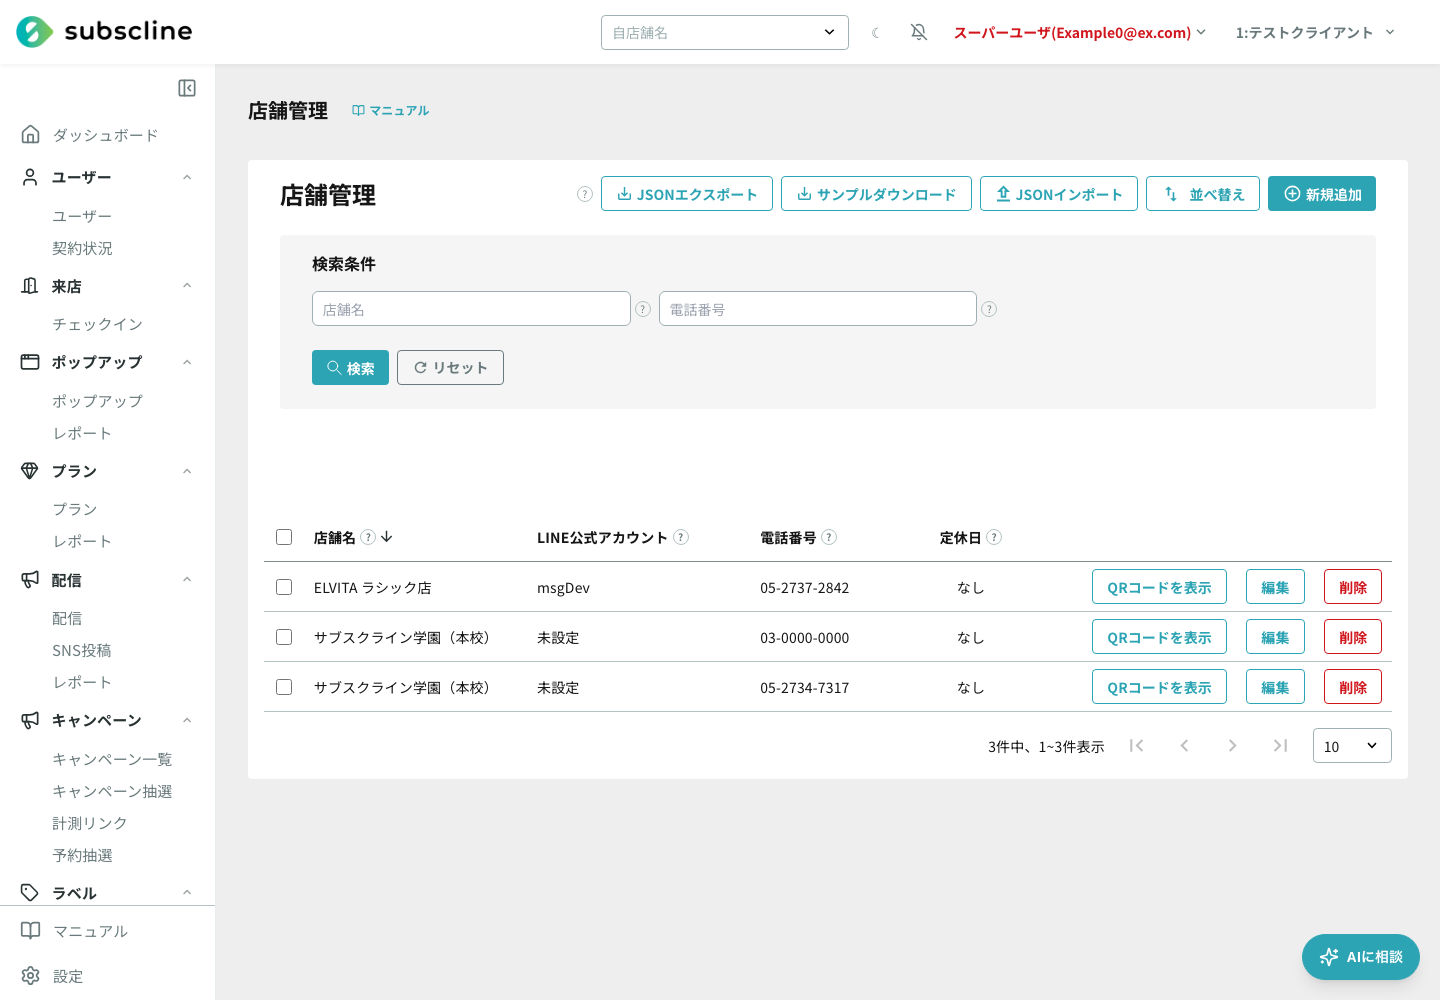Show QR code for phone 05-2734-7317 store
This screenshot has width=1440, height=1000.
click(1159, 687)
